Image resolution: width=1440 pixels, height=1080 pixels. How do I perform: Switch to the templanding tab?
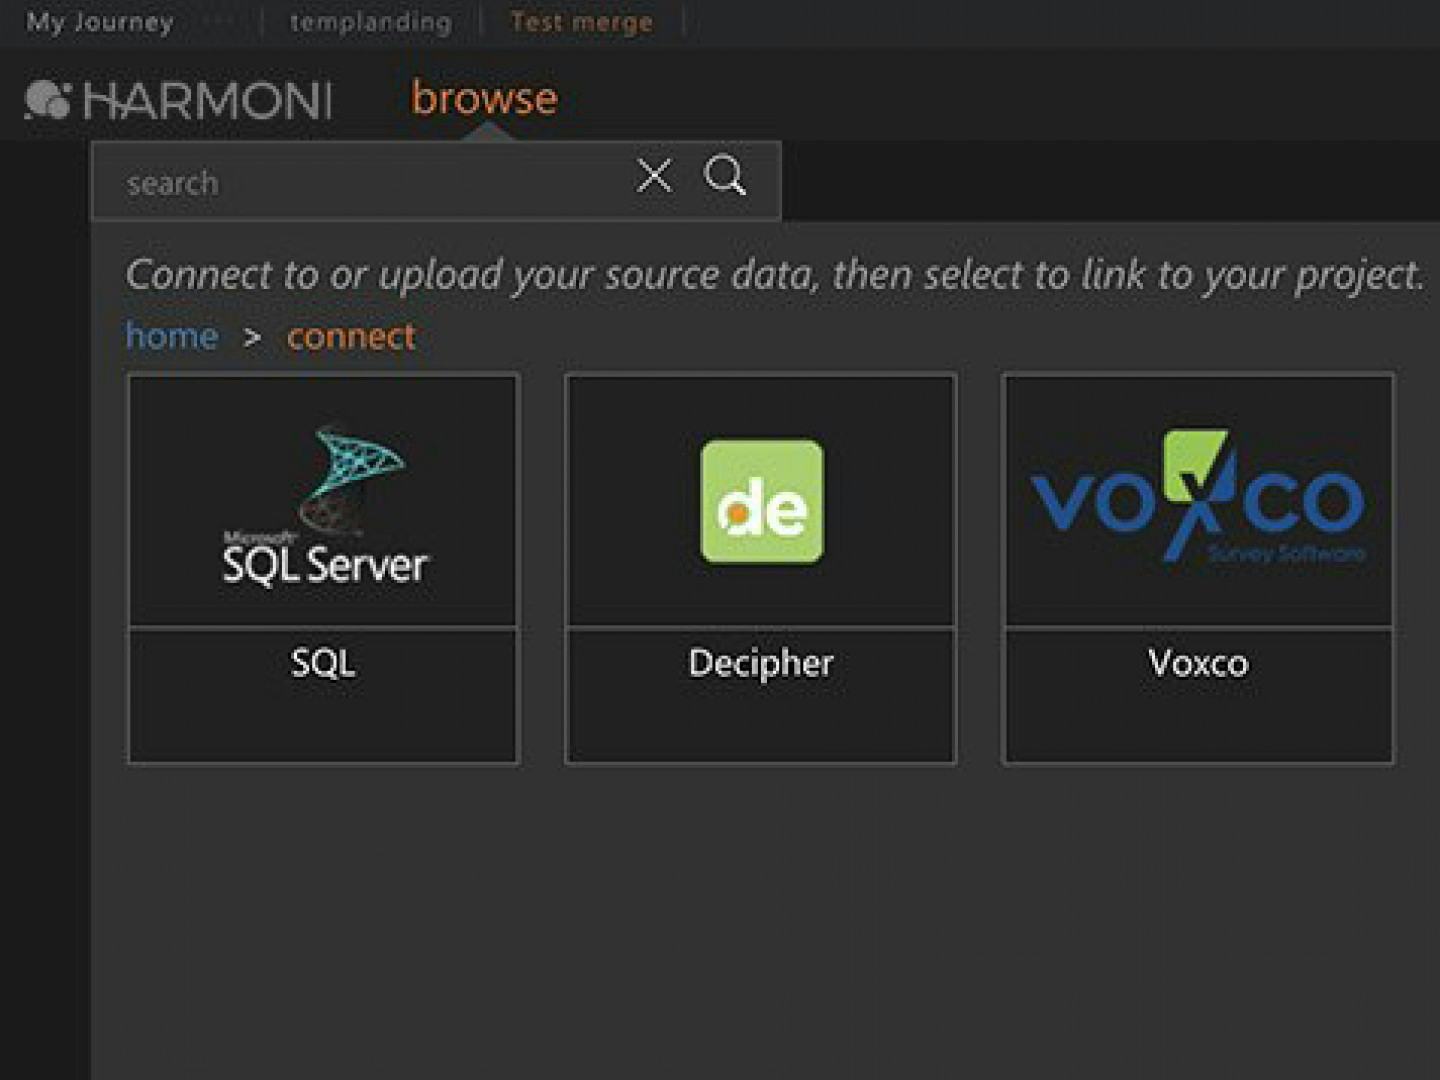coord(370,22)
